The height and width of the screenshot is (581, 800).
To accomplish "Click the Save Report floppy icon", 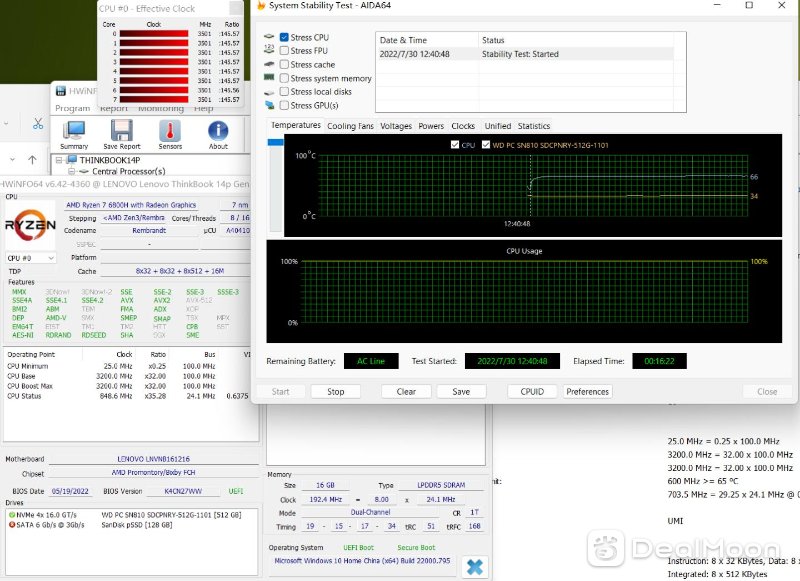I will pos(121,131).
